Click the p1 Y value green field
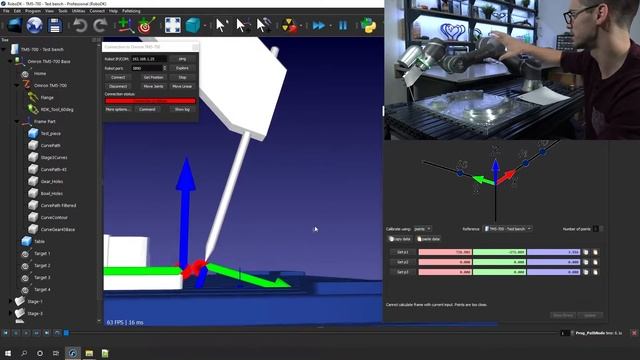This screenshot has height=360, width=640. pyautogui.click(x=499, y=252)
